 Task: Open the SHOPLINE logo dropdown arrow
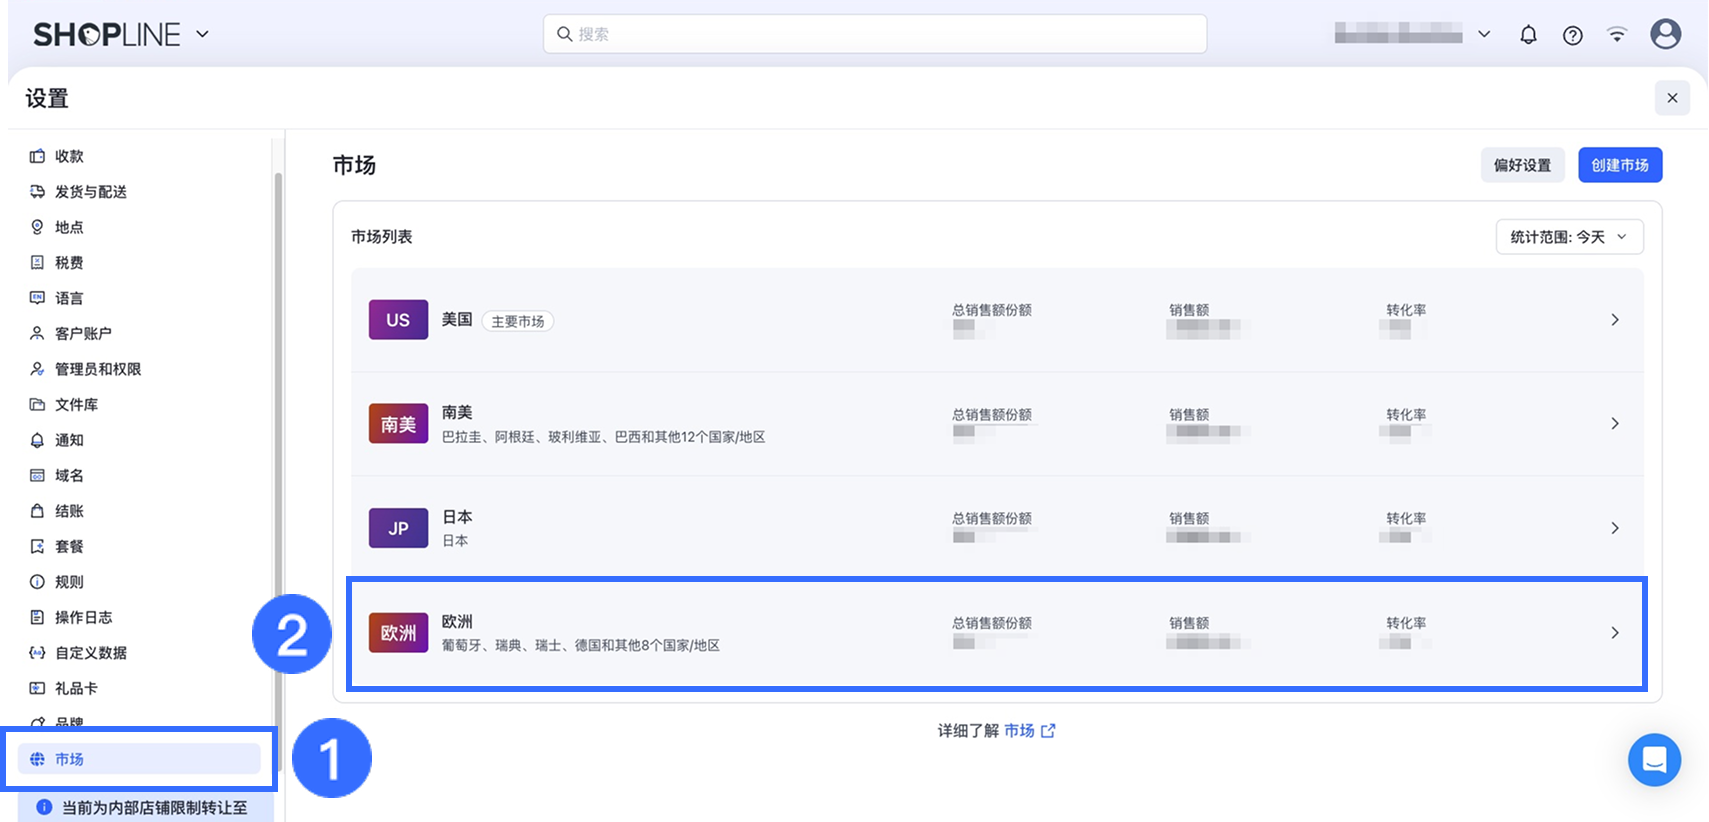203,34
